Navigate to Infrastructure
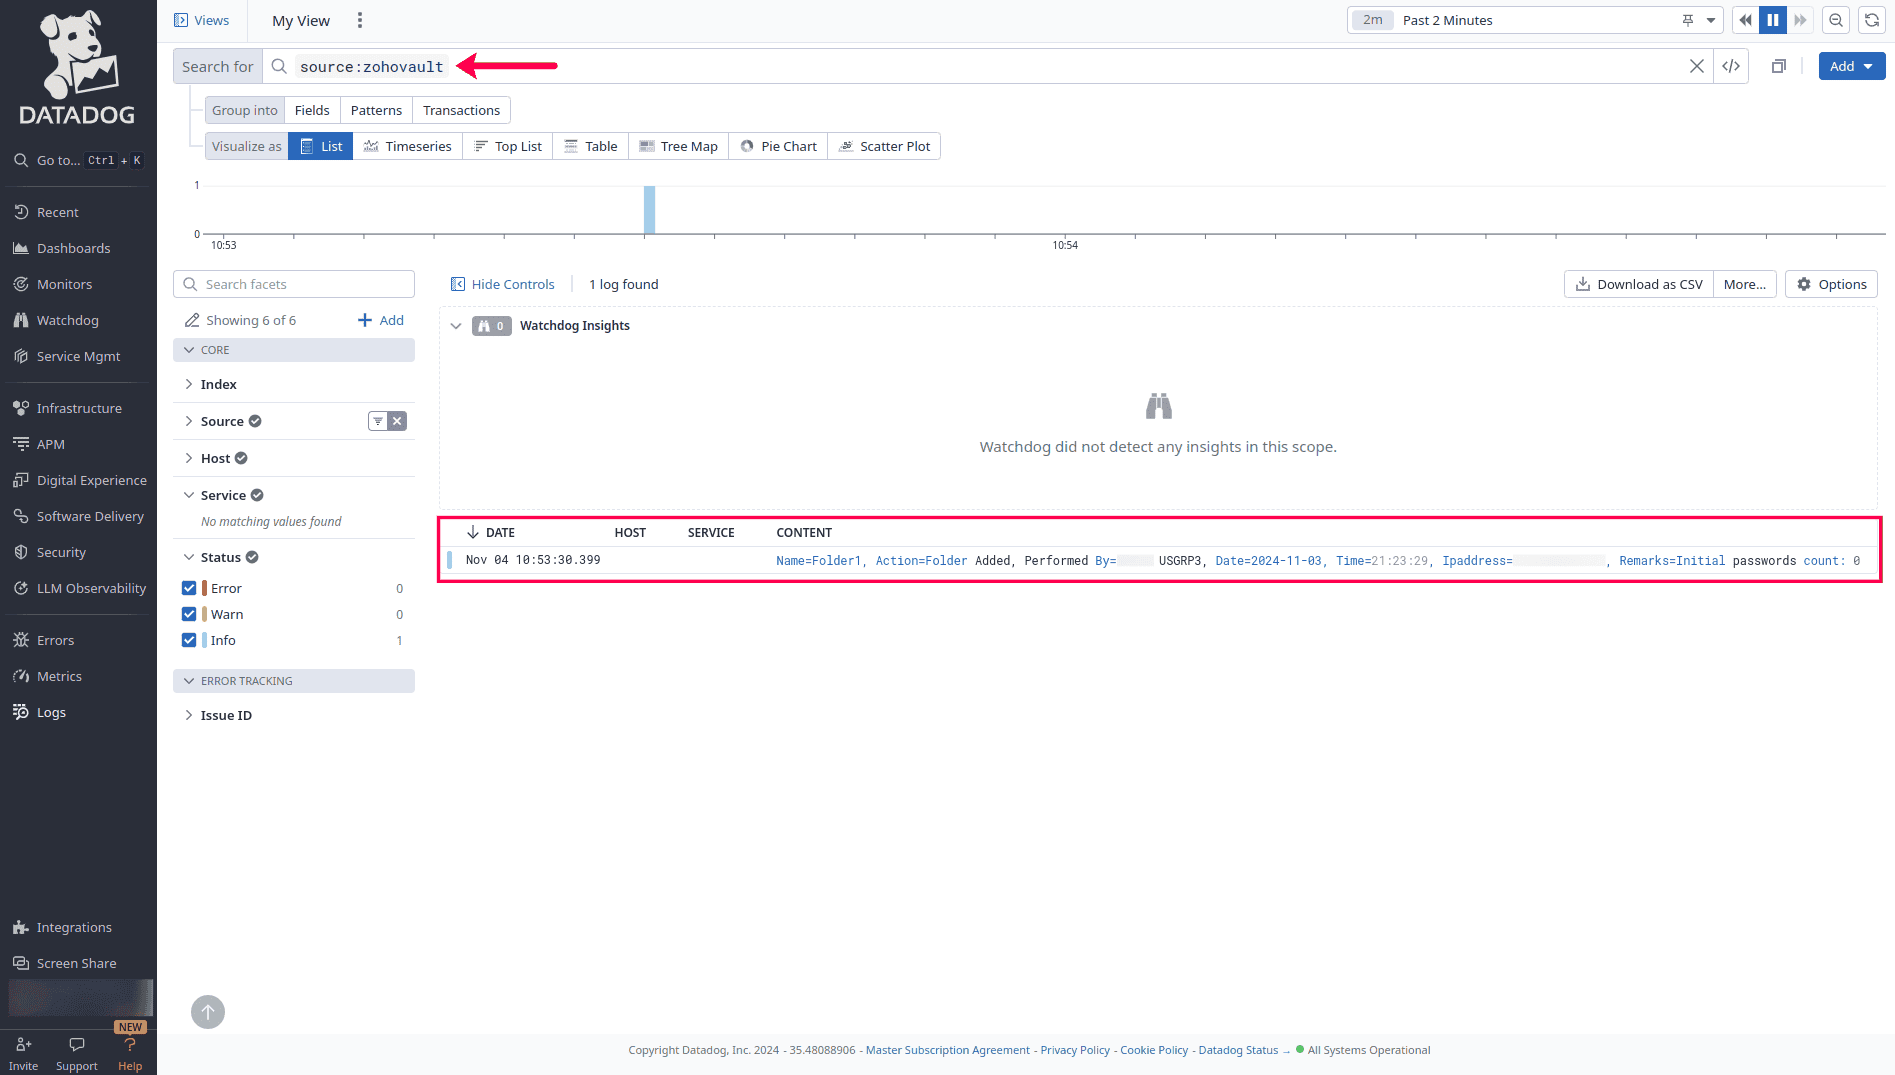 coord(79,408)
